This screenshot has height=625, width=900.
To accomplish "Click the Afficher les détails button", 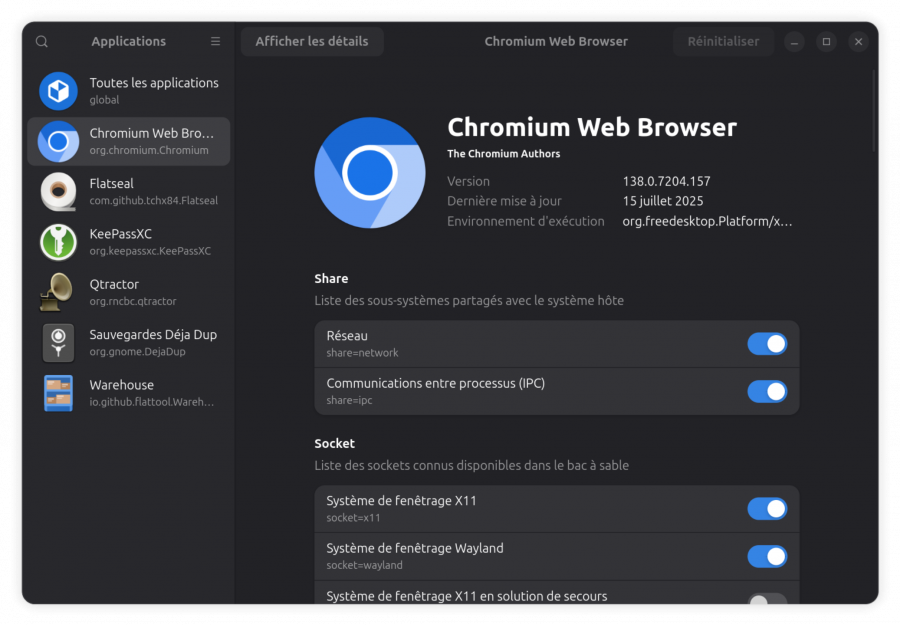I will coord(312,42).
